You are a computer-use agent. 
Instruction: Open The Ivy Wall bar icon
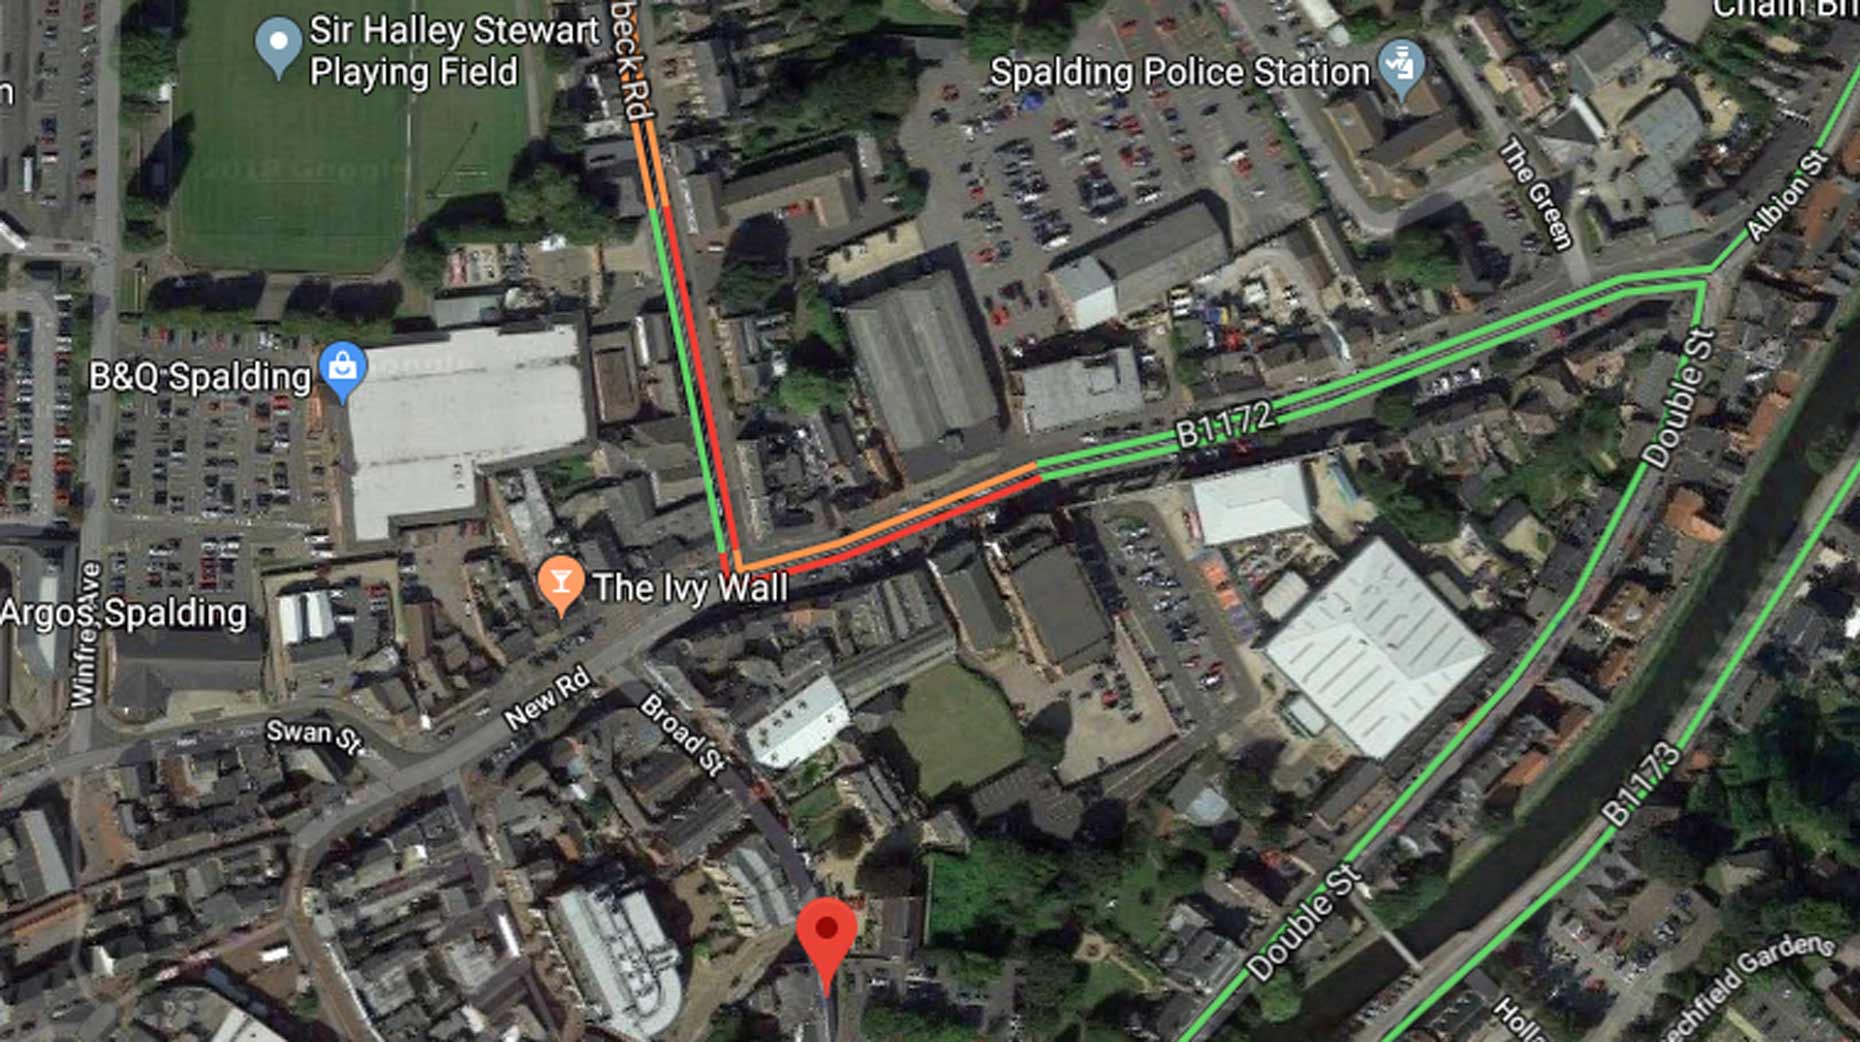click(561, 586)
